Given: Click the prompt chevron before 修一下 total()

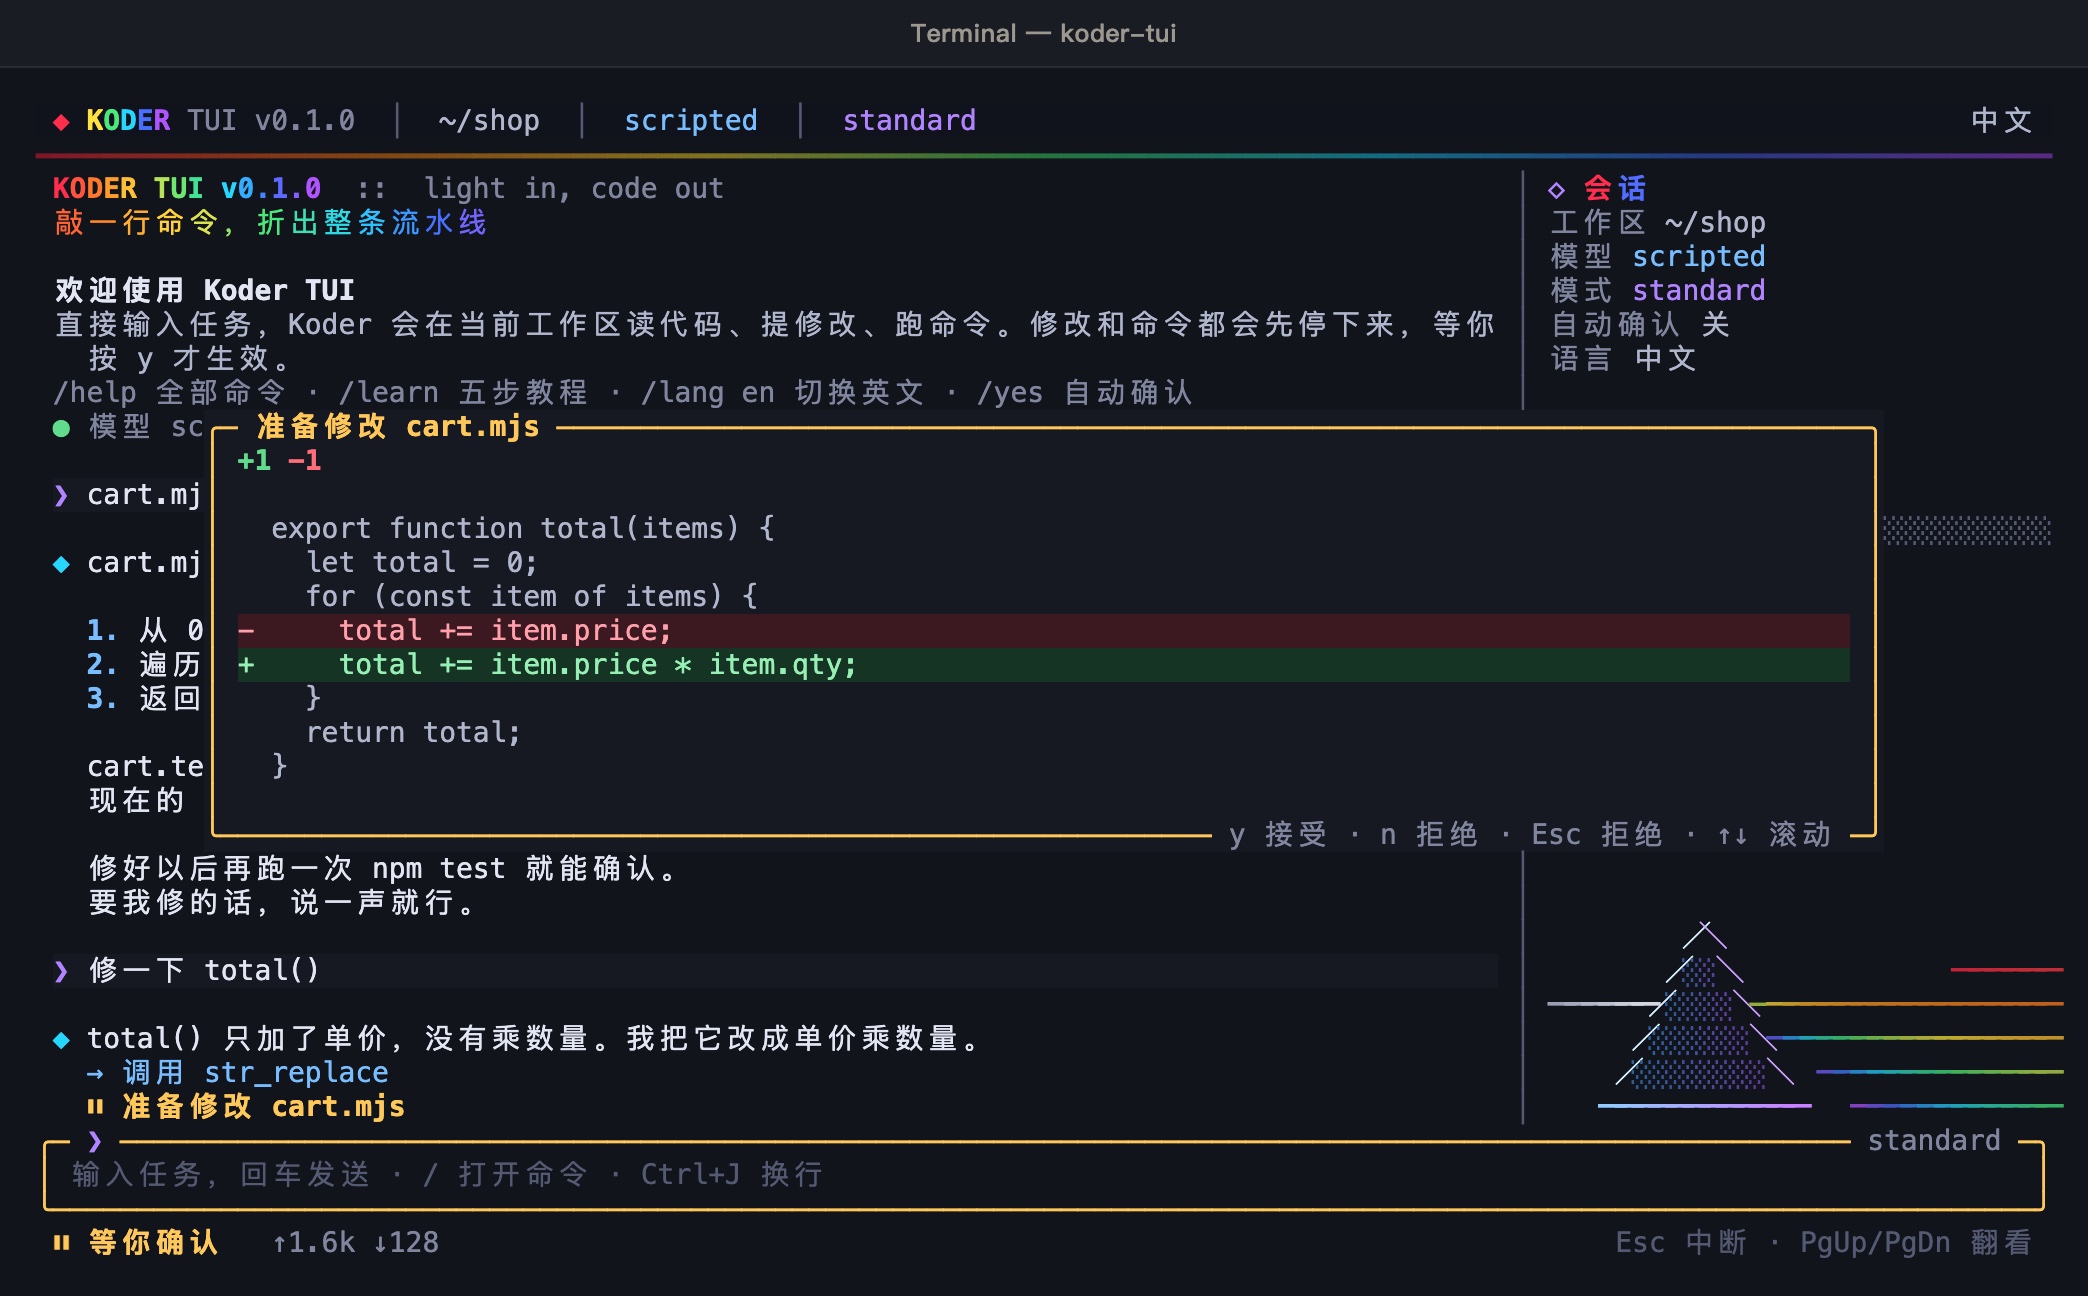Looking at the screenshot, I should (x=61, y=971).
